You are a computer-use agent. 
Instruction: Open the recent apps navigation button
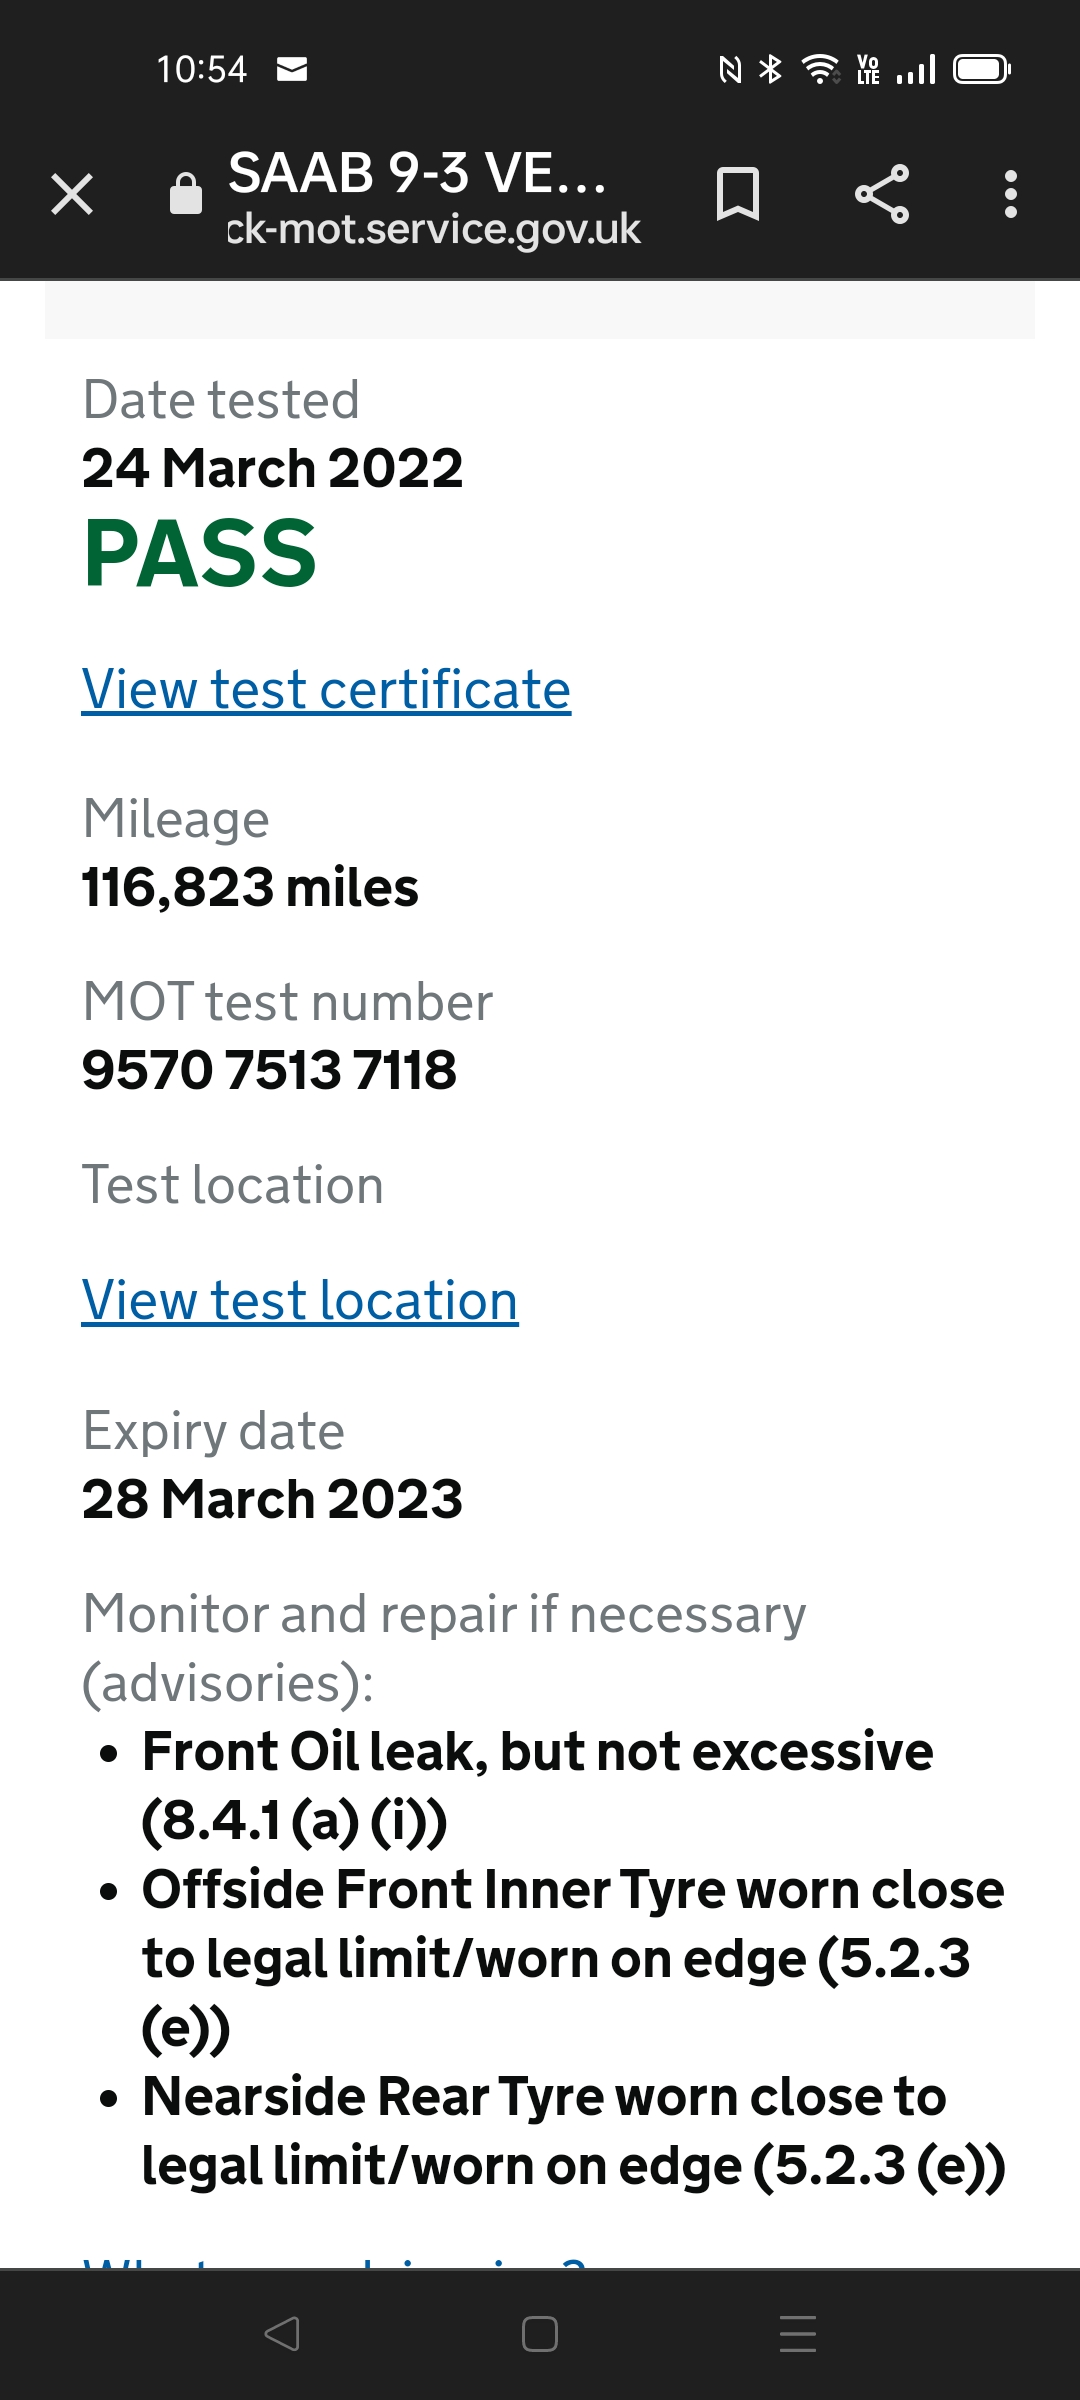pyautogui.click(x=797, y=2334)
